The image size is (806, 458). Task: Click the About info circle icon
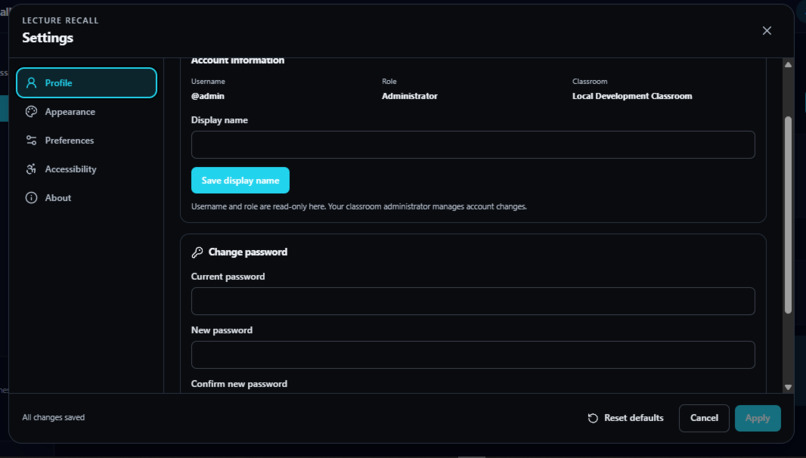click(31, 198)
